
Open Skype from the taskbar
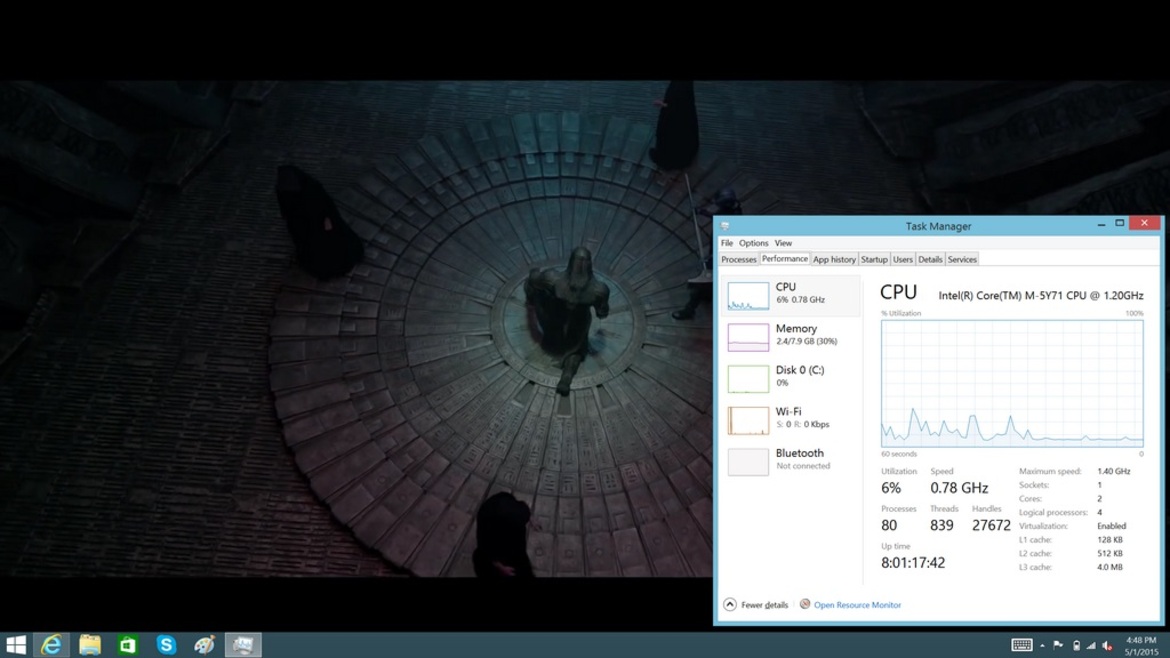(x=166, y=645)
